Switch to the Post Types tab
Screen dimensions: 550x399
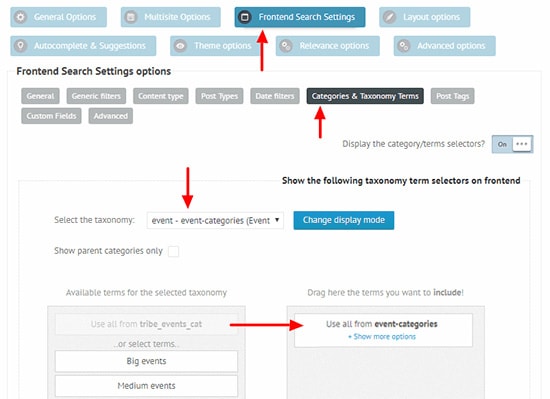(x=219, y=96)
